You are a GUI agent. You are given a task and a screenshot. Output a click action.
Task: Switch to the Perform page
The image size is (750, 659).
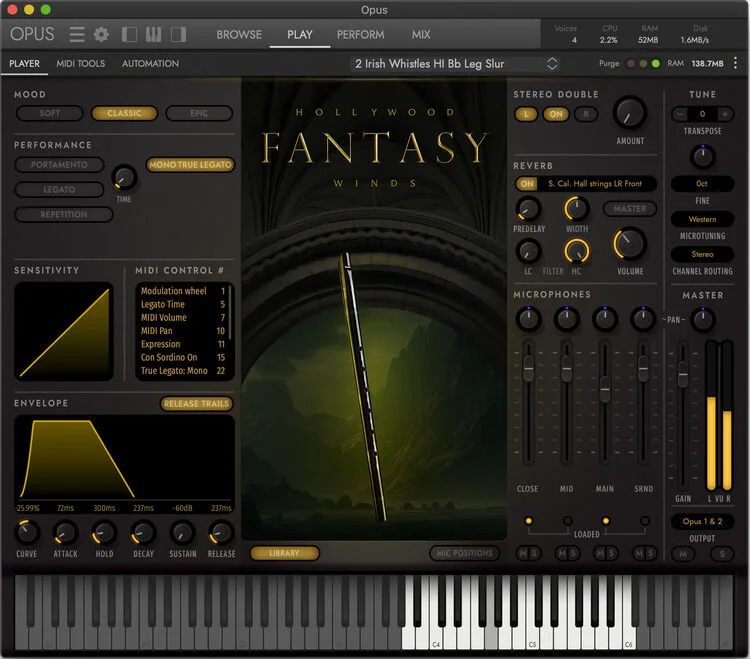pos(360,34)
